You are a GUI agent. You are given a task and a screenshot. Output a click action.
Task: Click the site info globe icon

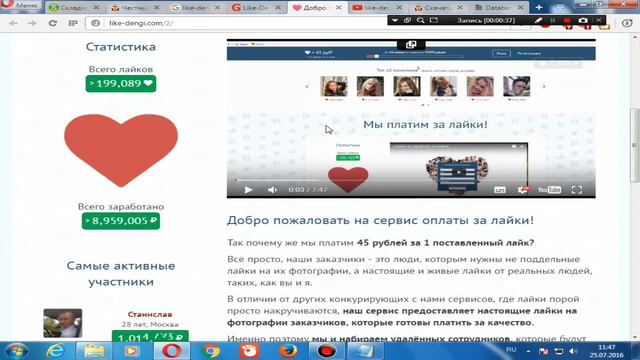(x=96, y=23)
